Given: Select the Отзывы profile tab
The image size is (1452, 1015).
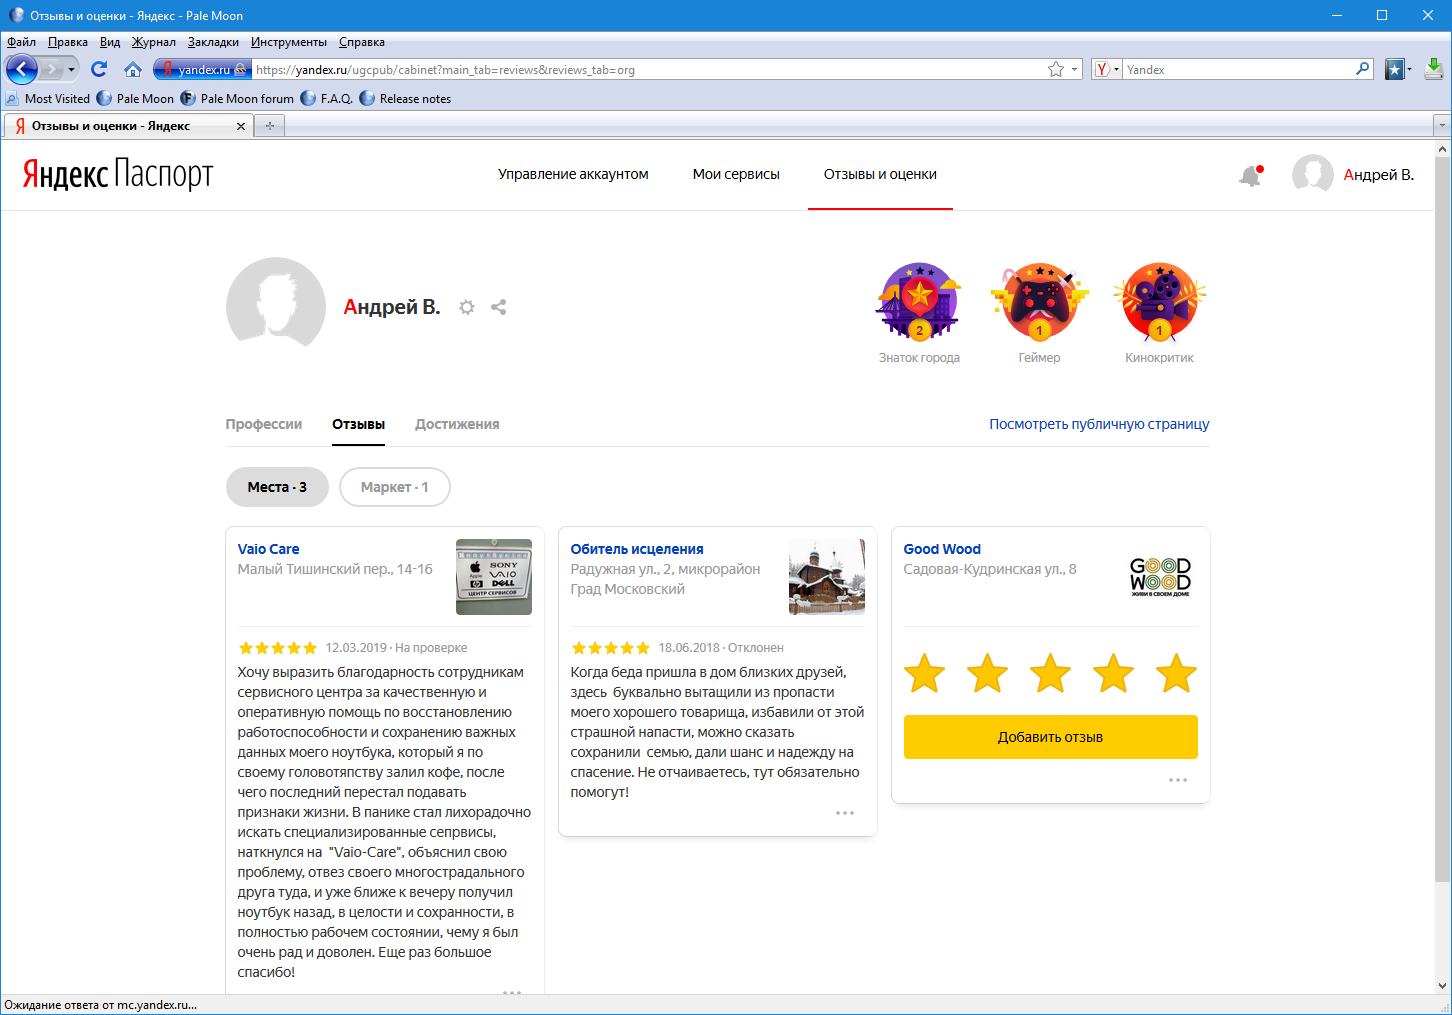Looking at the screenshot, I should pyautogui.click(x=359, y=424).
